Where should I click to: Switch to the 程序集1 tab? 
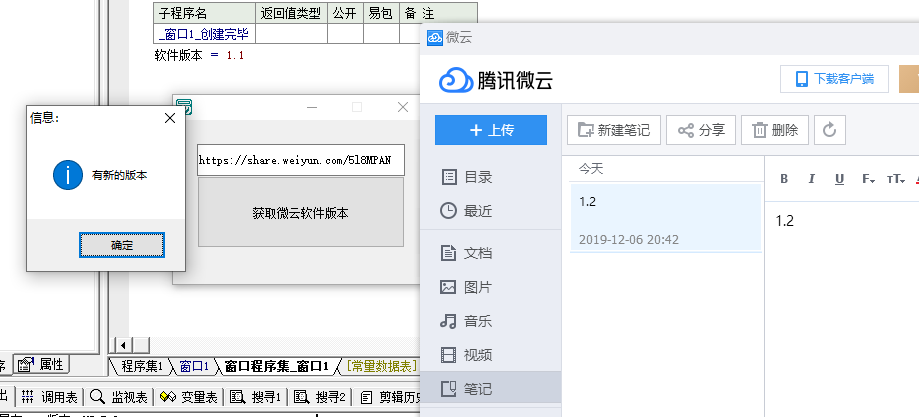(141, 367)
